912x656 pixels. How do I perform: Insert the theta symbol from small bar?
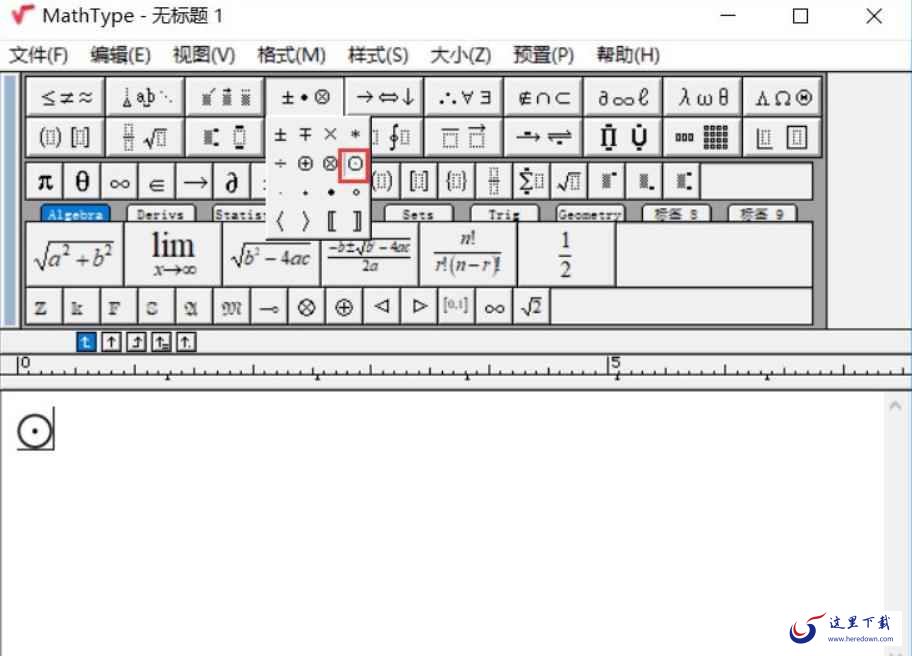(82, 182)
